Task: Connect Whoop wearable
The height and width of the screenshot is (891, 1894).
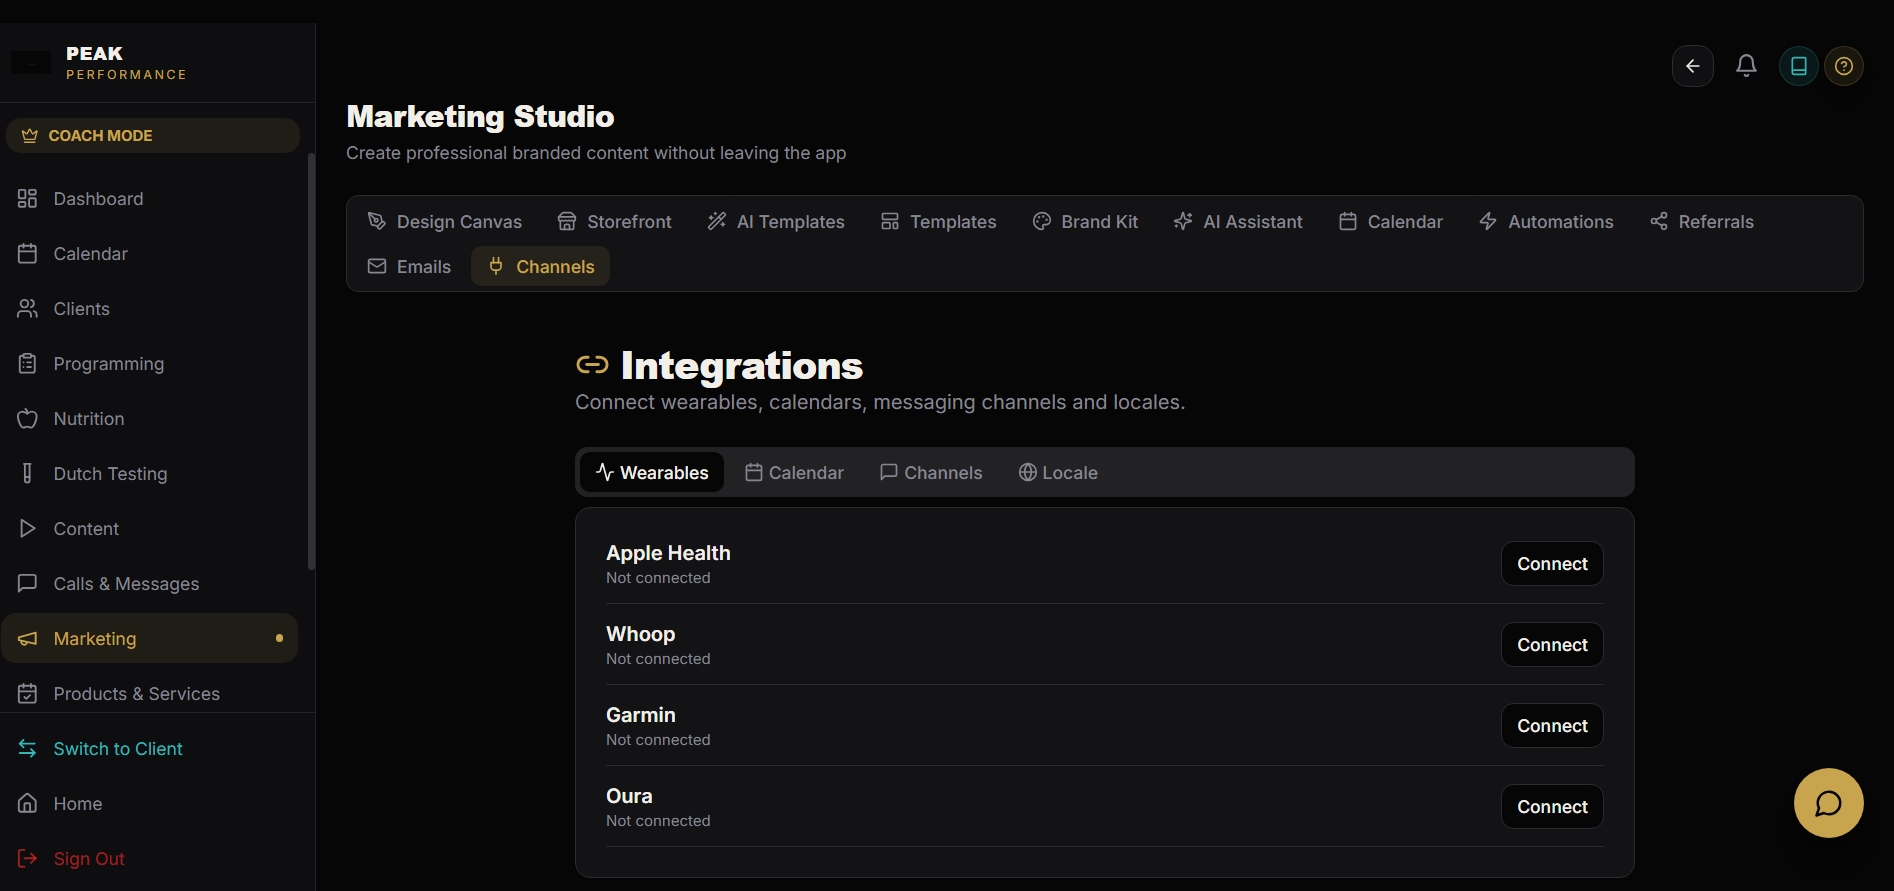Action: click(1552, 645)
